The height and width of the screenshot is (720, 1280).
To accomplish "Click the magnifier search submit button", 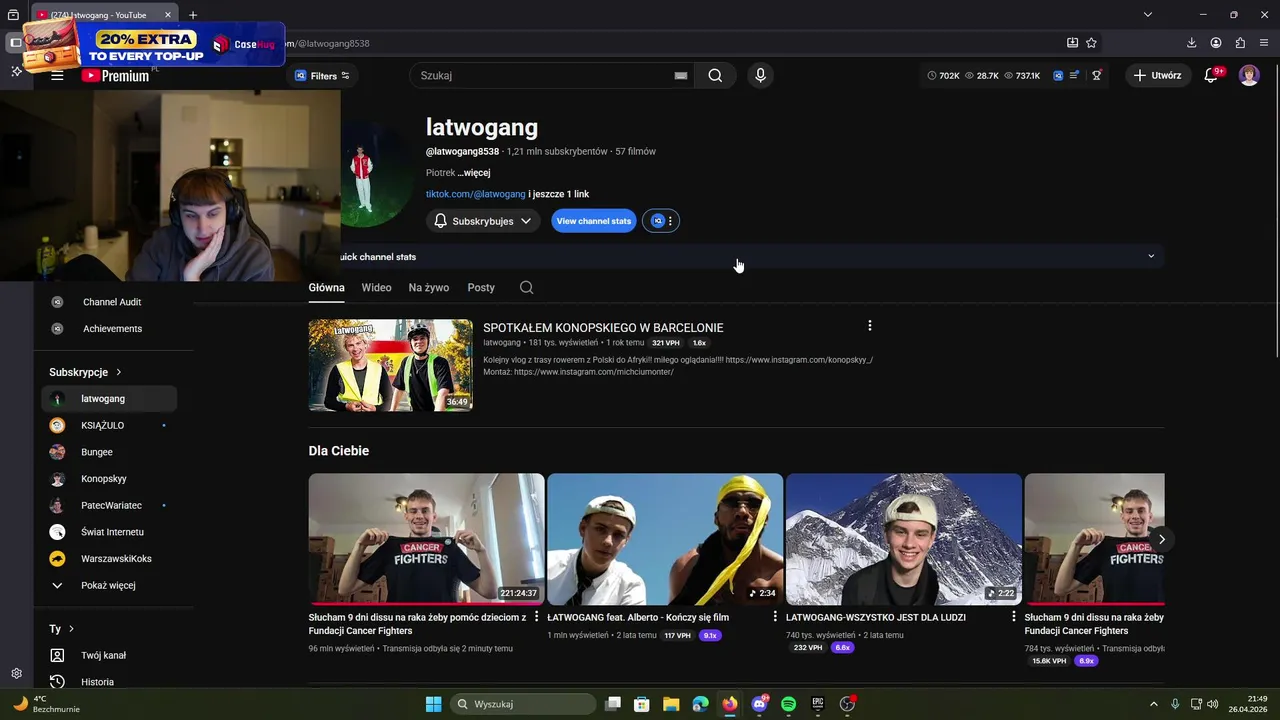I will (715, 75).
